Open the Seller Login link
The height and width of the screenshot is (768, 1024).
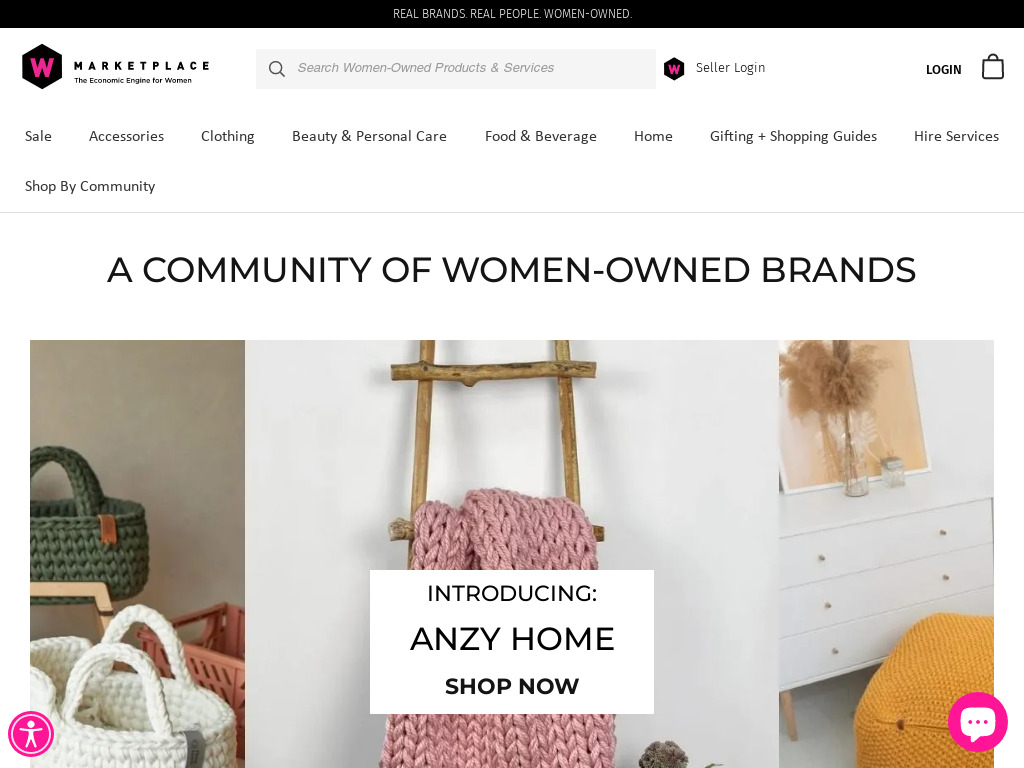[730, 68]
